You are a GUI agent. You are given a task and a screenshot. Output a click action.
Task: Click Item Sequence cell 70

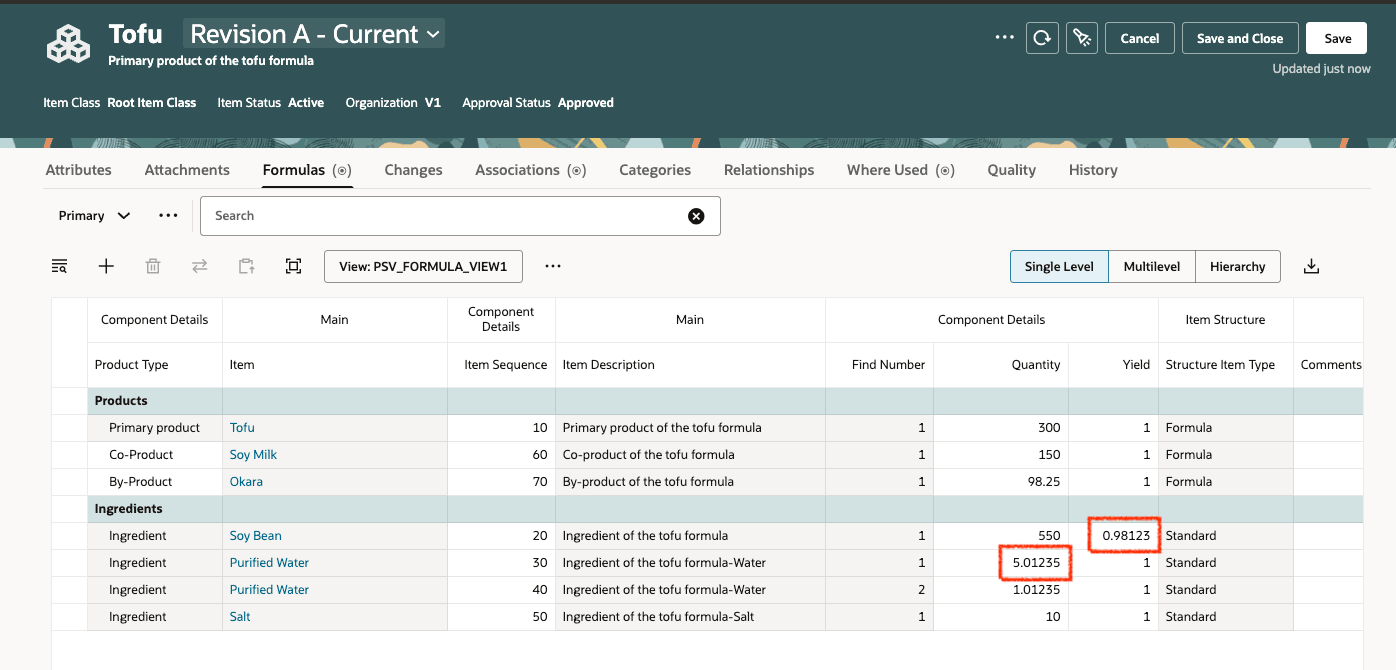pos(501,482)
